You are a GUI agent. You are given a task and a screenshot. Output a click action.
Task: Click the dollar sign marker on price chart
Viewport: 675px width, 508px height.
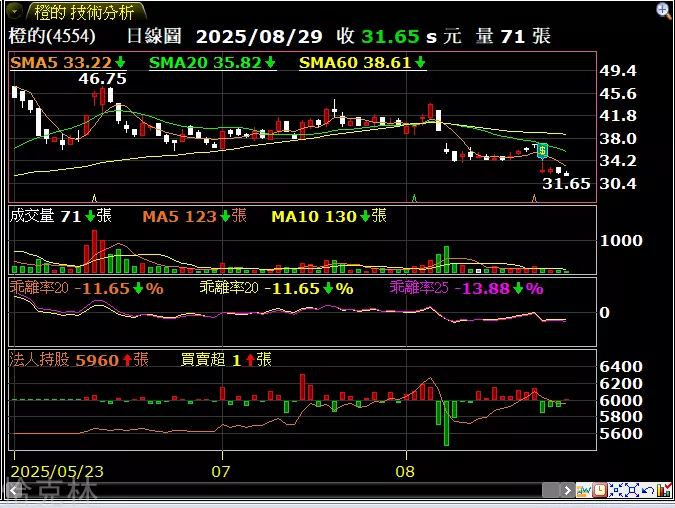point(542,151)
